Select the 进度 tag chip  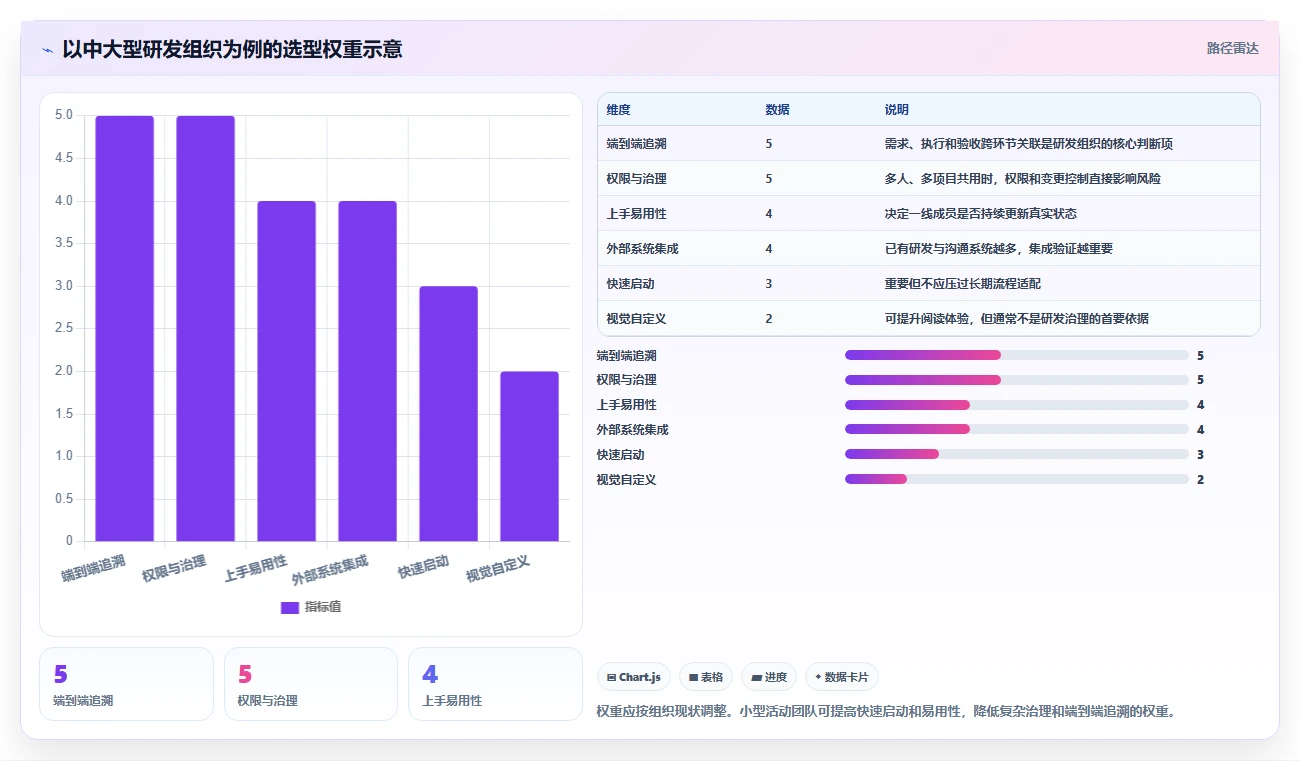pos(769,677)
